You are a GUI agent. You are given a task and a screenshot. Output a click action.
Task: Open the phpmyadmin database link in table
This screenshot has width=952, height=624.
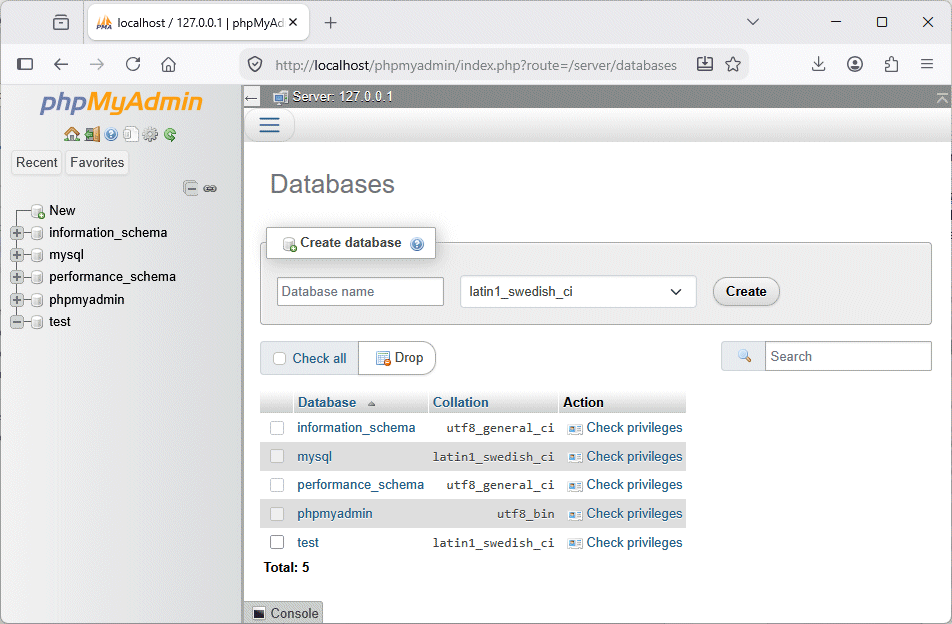click(x=335, y=514)
